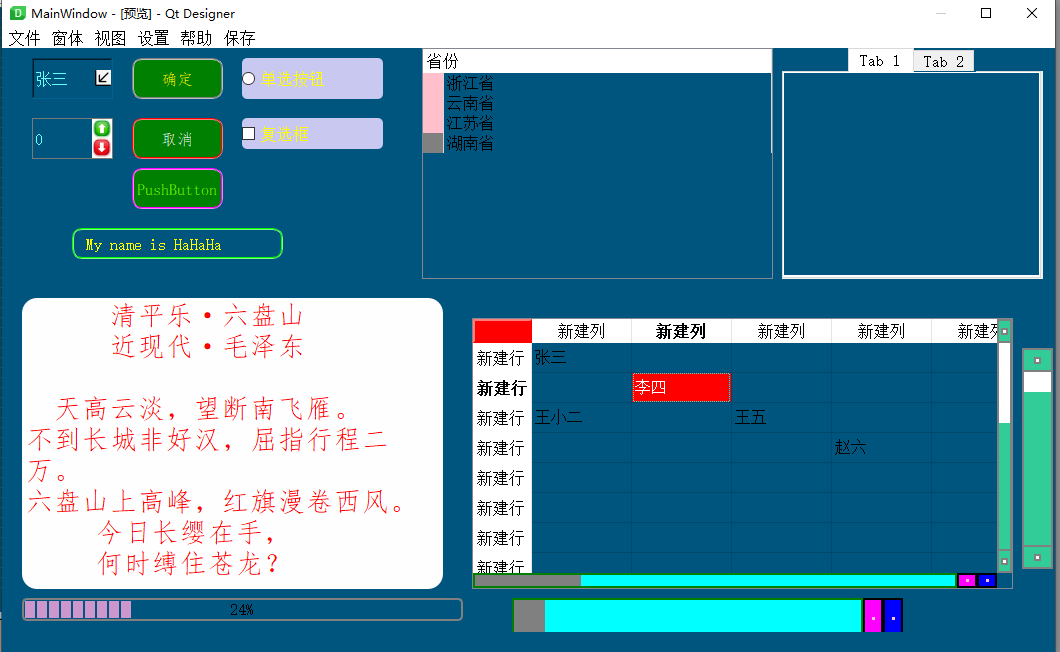1060x652 pixels.
Task: Select 云南省 in the province list
Action: coord(469,103)
